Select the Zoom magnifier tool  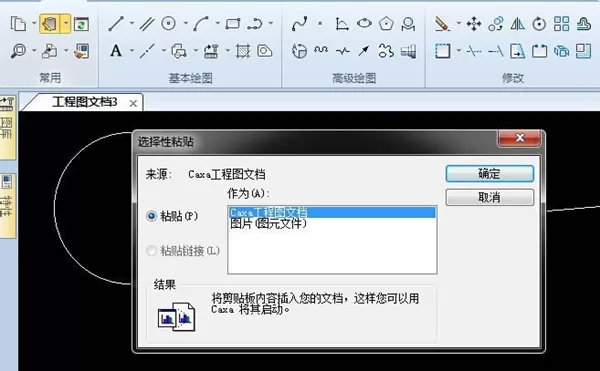pyautogui.click(x=18, y=50)
